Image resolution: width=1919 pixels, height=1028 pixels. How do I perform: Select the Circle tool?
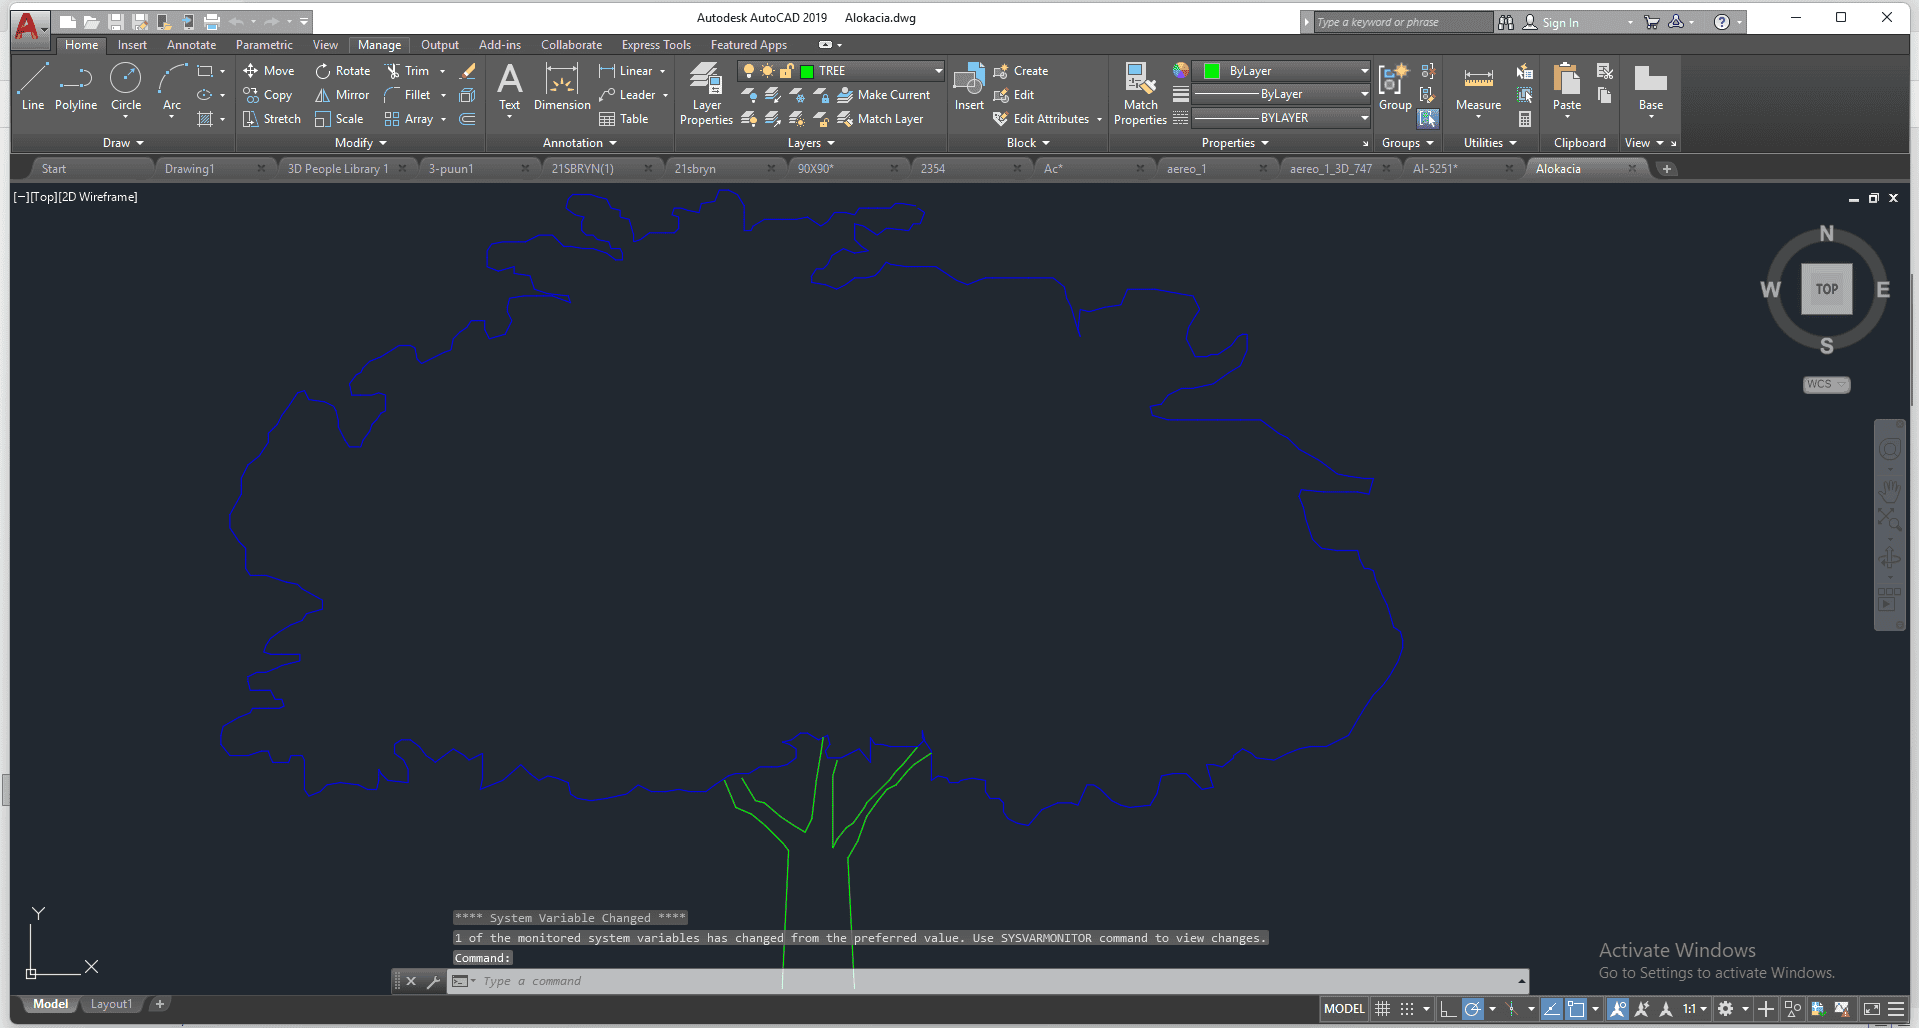pos(125,86)
